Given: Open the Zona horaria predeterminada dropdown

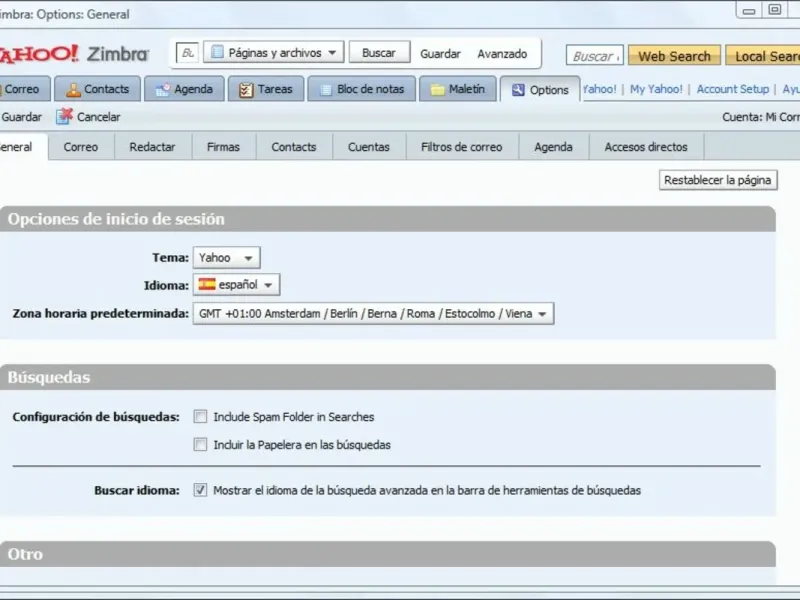Looking at the screenshot, I should 373,314.
